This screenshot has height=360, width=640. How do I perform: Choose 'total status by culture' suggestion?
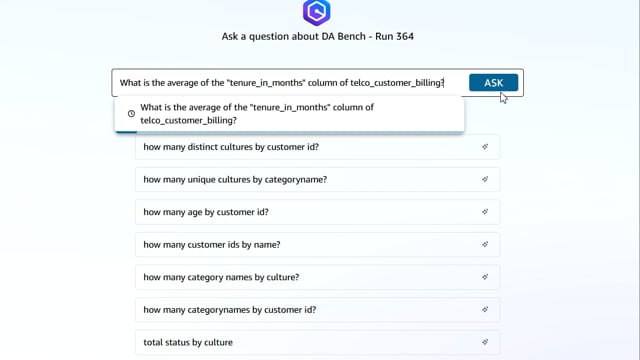(x=317, y=342)
